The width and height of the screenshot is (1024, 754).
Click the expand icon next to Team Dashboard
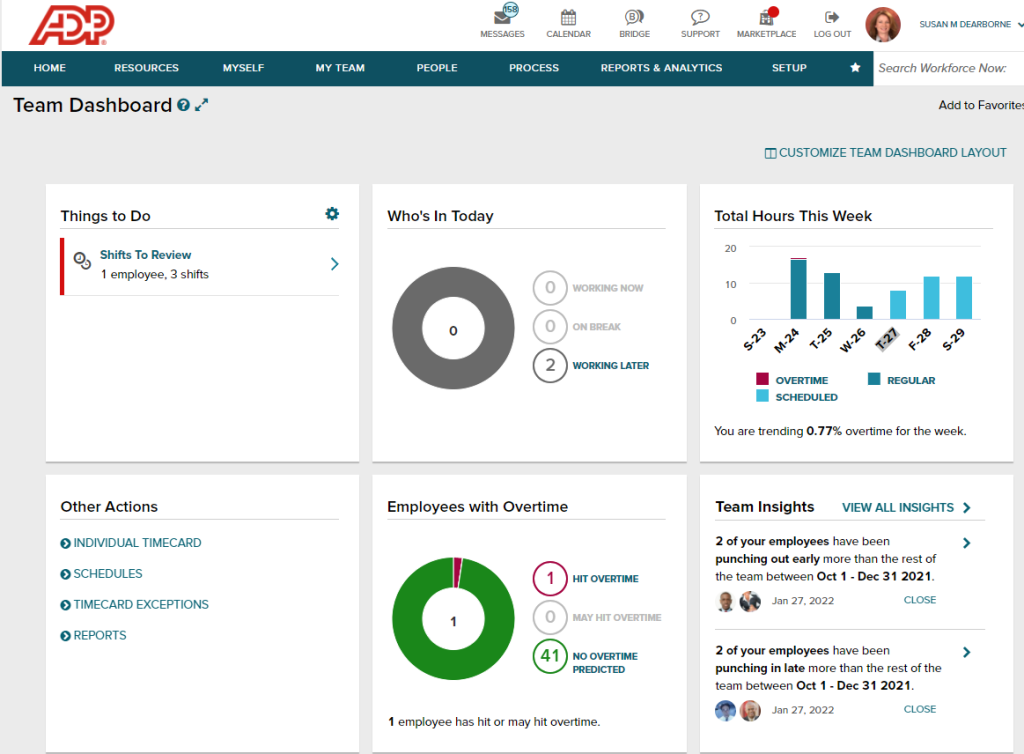click(x=203, y=104)
